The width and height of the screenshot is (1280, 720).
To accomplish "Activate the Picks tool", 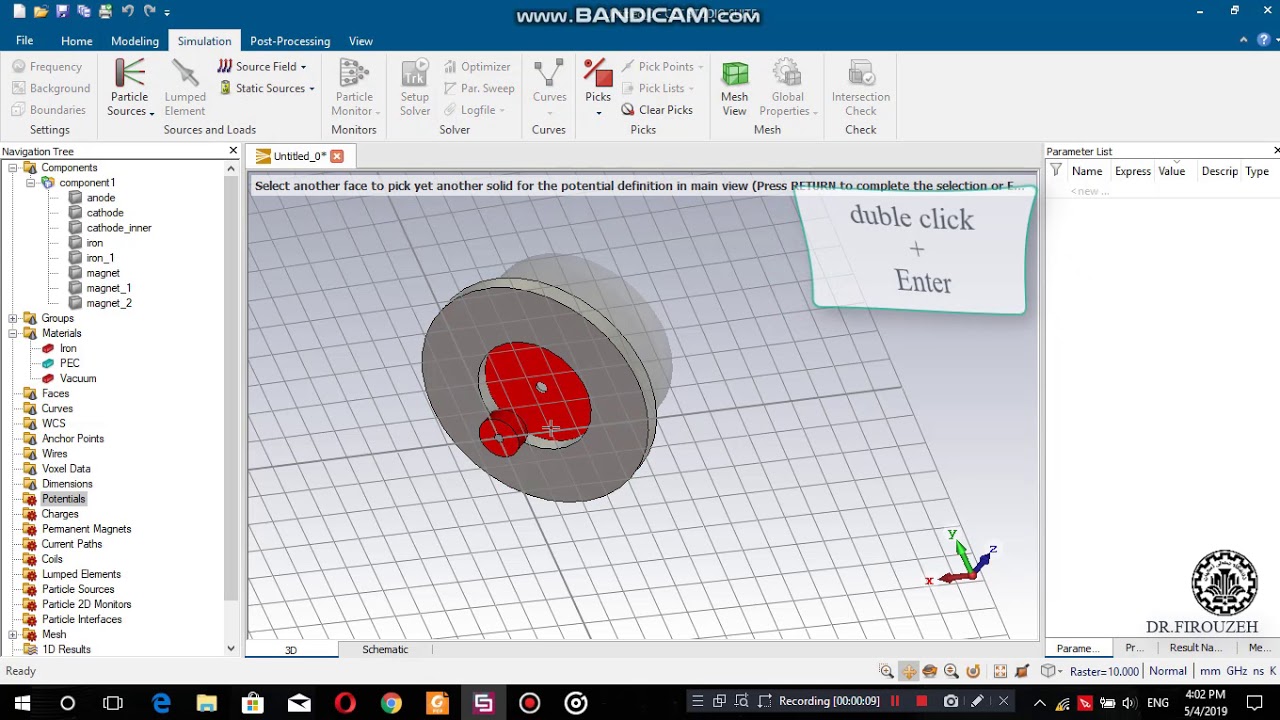I will click(598, 88).
